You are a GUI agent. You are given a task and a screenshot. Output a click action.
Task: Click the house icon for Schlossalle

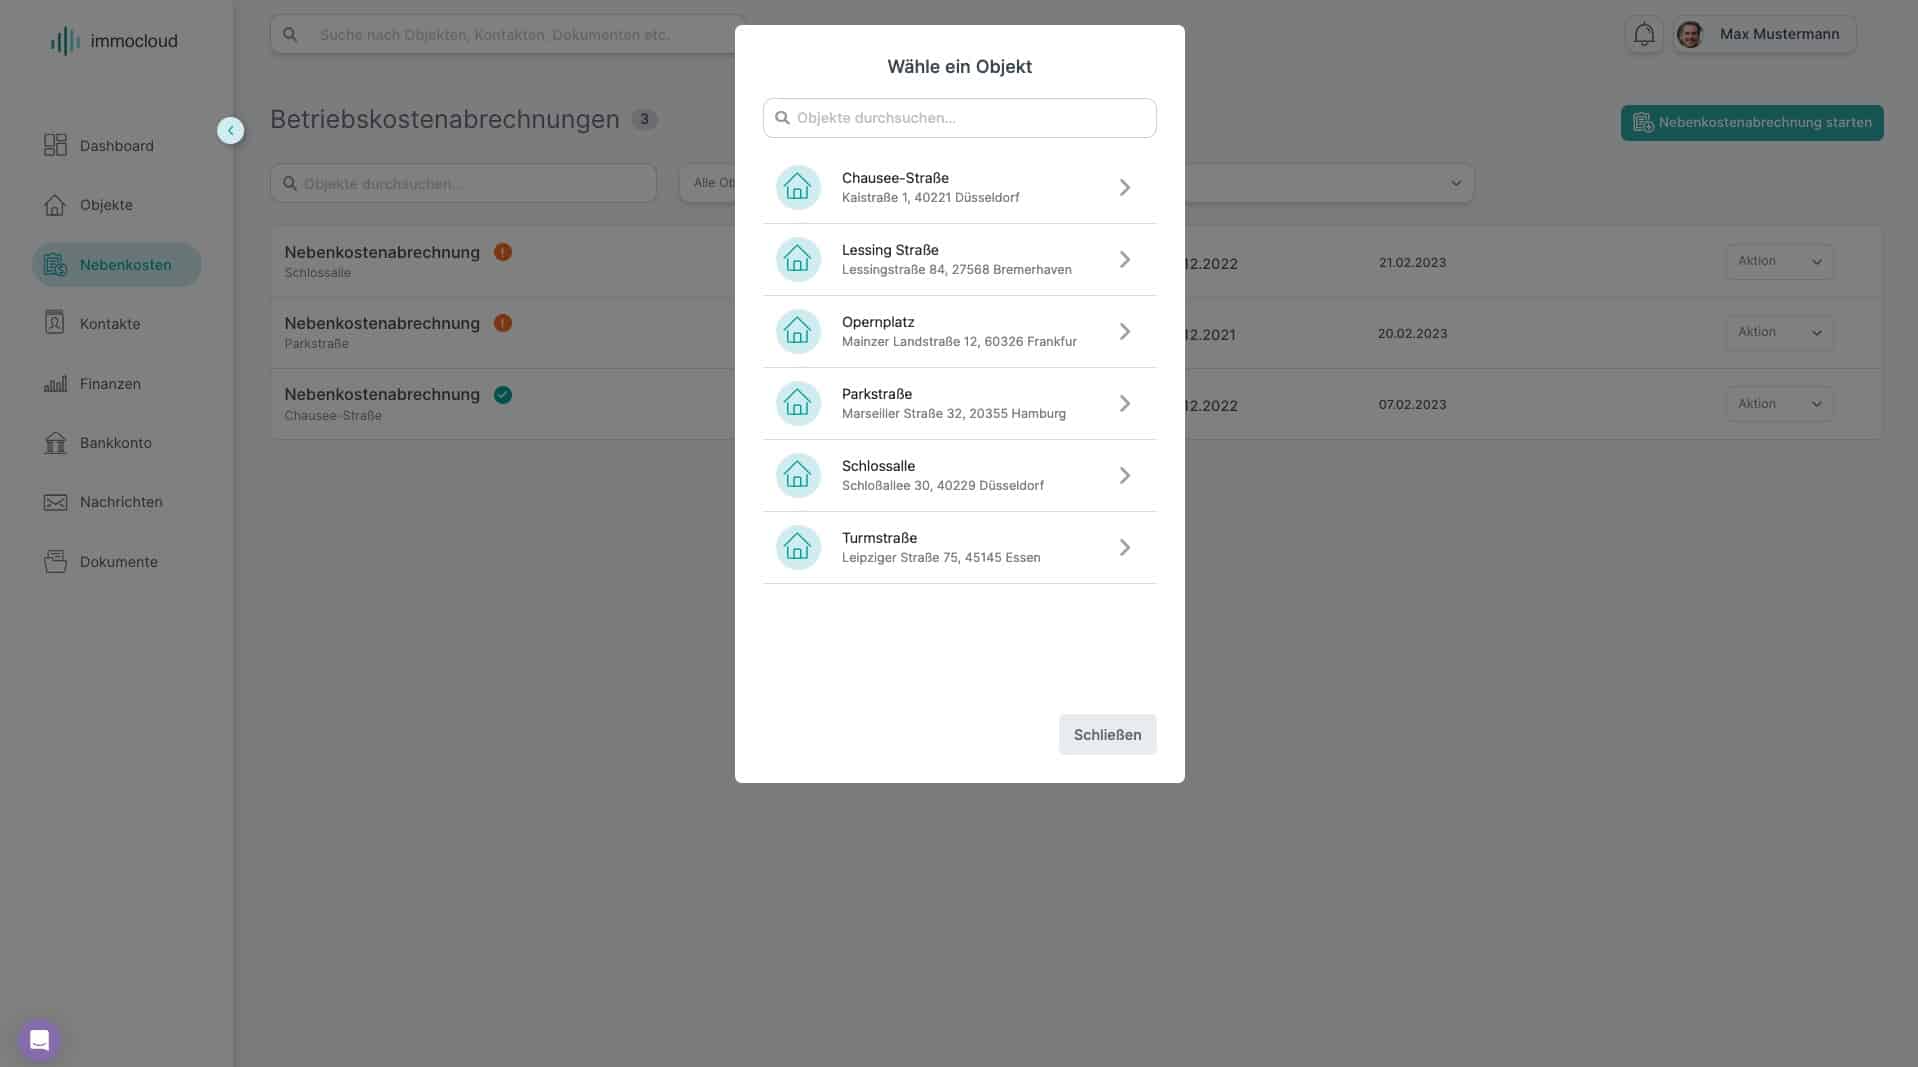[798, 475]
